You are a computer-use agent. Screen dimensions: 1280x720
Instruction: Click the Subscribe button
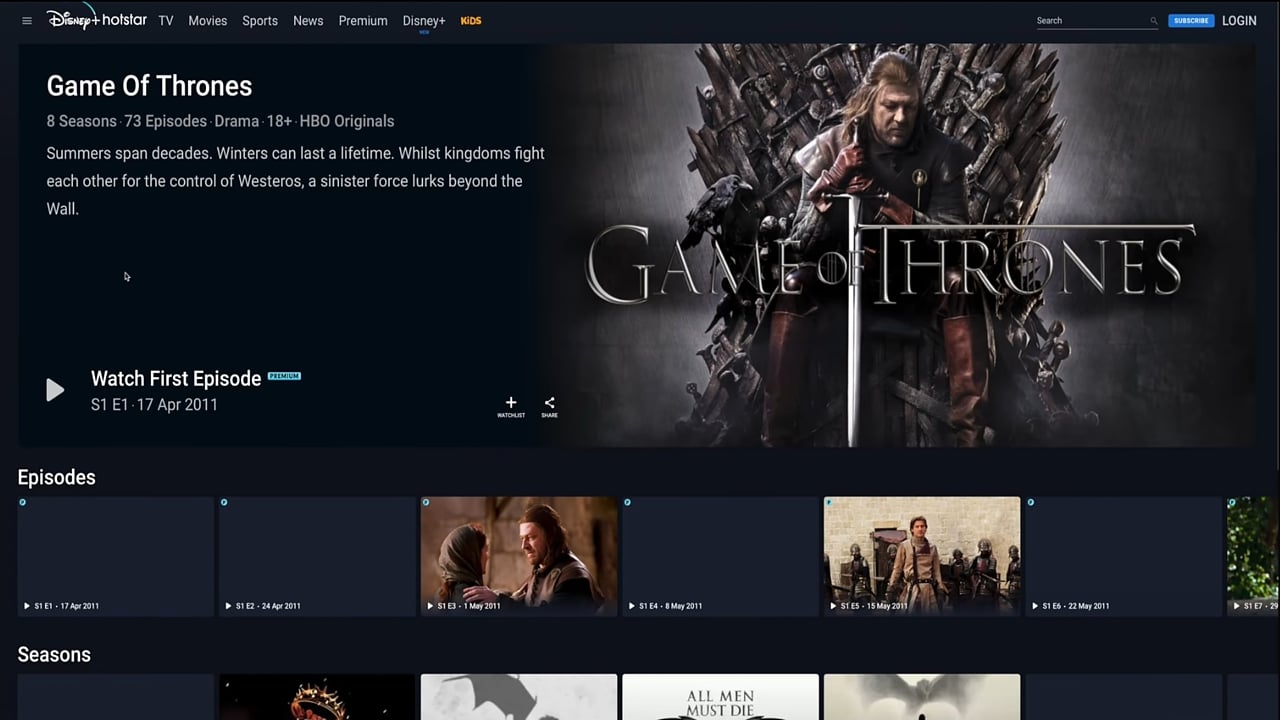click(x=1191, y=21)
